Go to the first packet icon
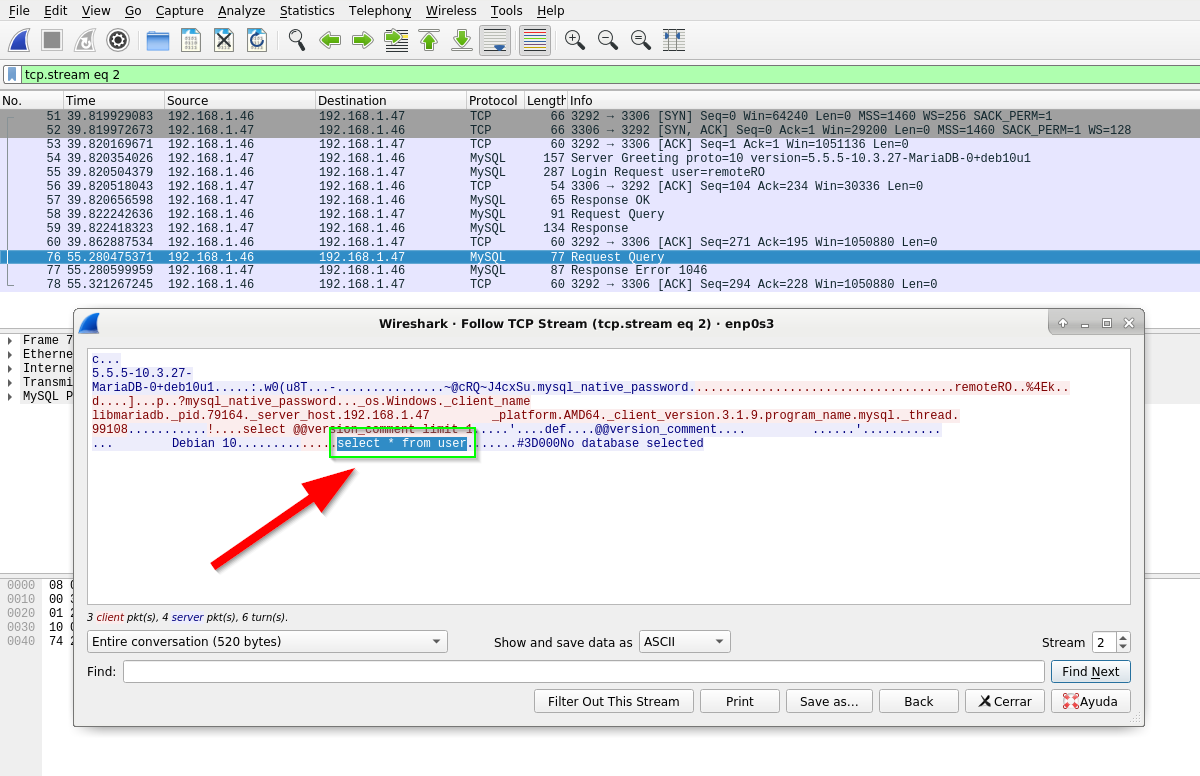 point(429,40)
